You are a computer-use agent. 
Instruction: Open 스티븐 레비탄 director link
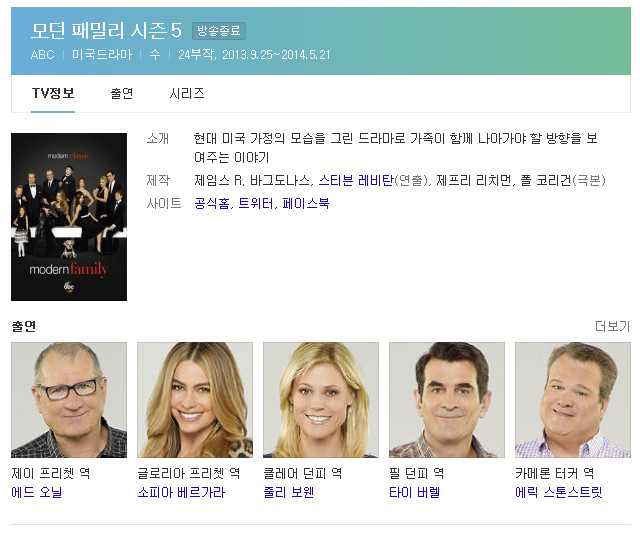coord(356,180)
